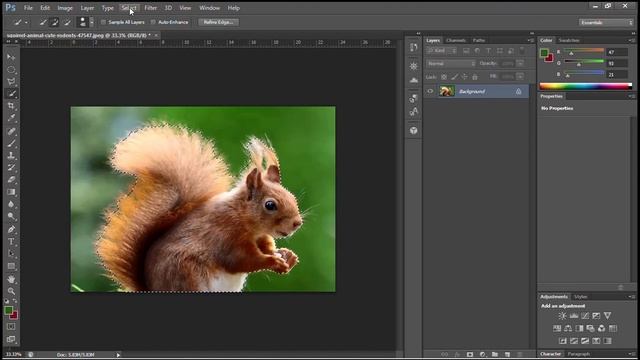Choose Add to selection mode
Screen dimensions: 640x360
click(55, 22)
